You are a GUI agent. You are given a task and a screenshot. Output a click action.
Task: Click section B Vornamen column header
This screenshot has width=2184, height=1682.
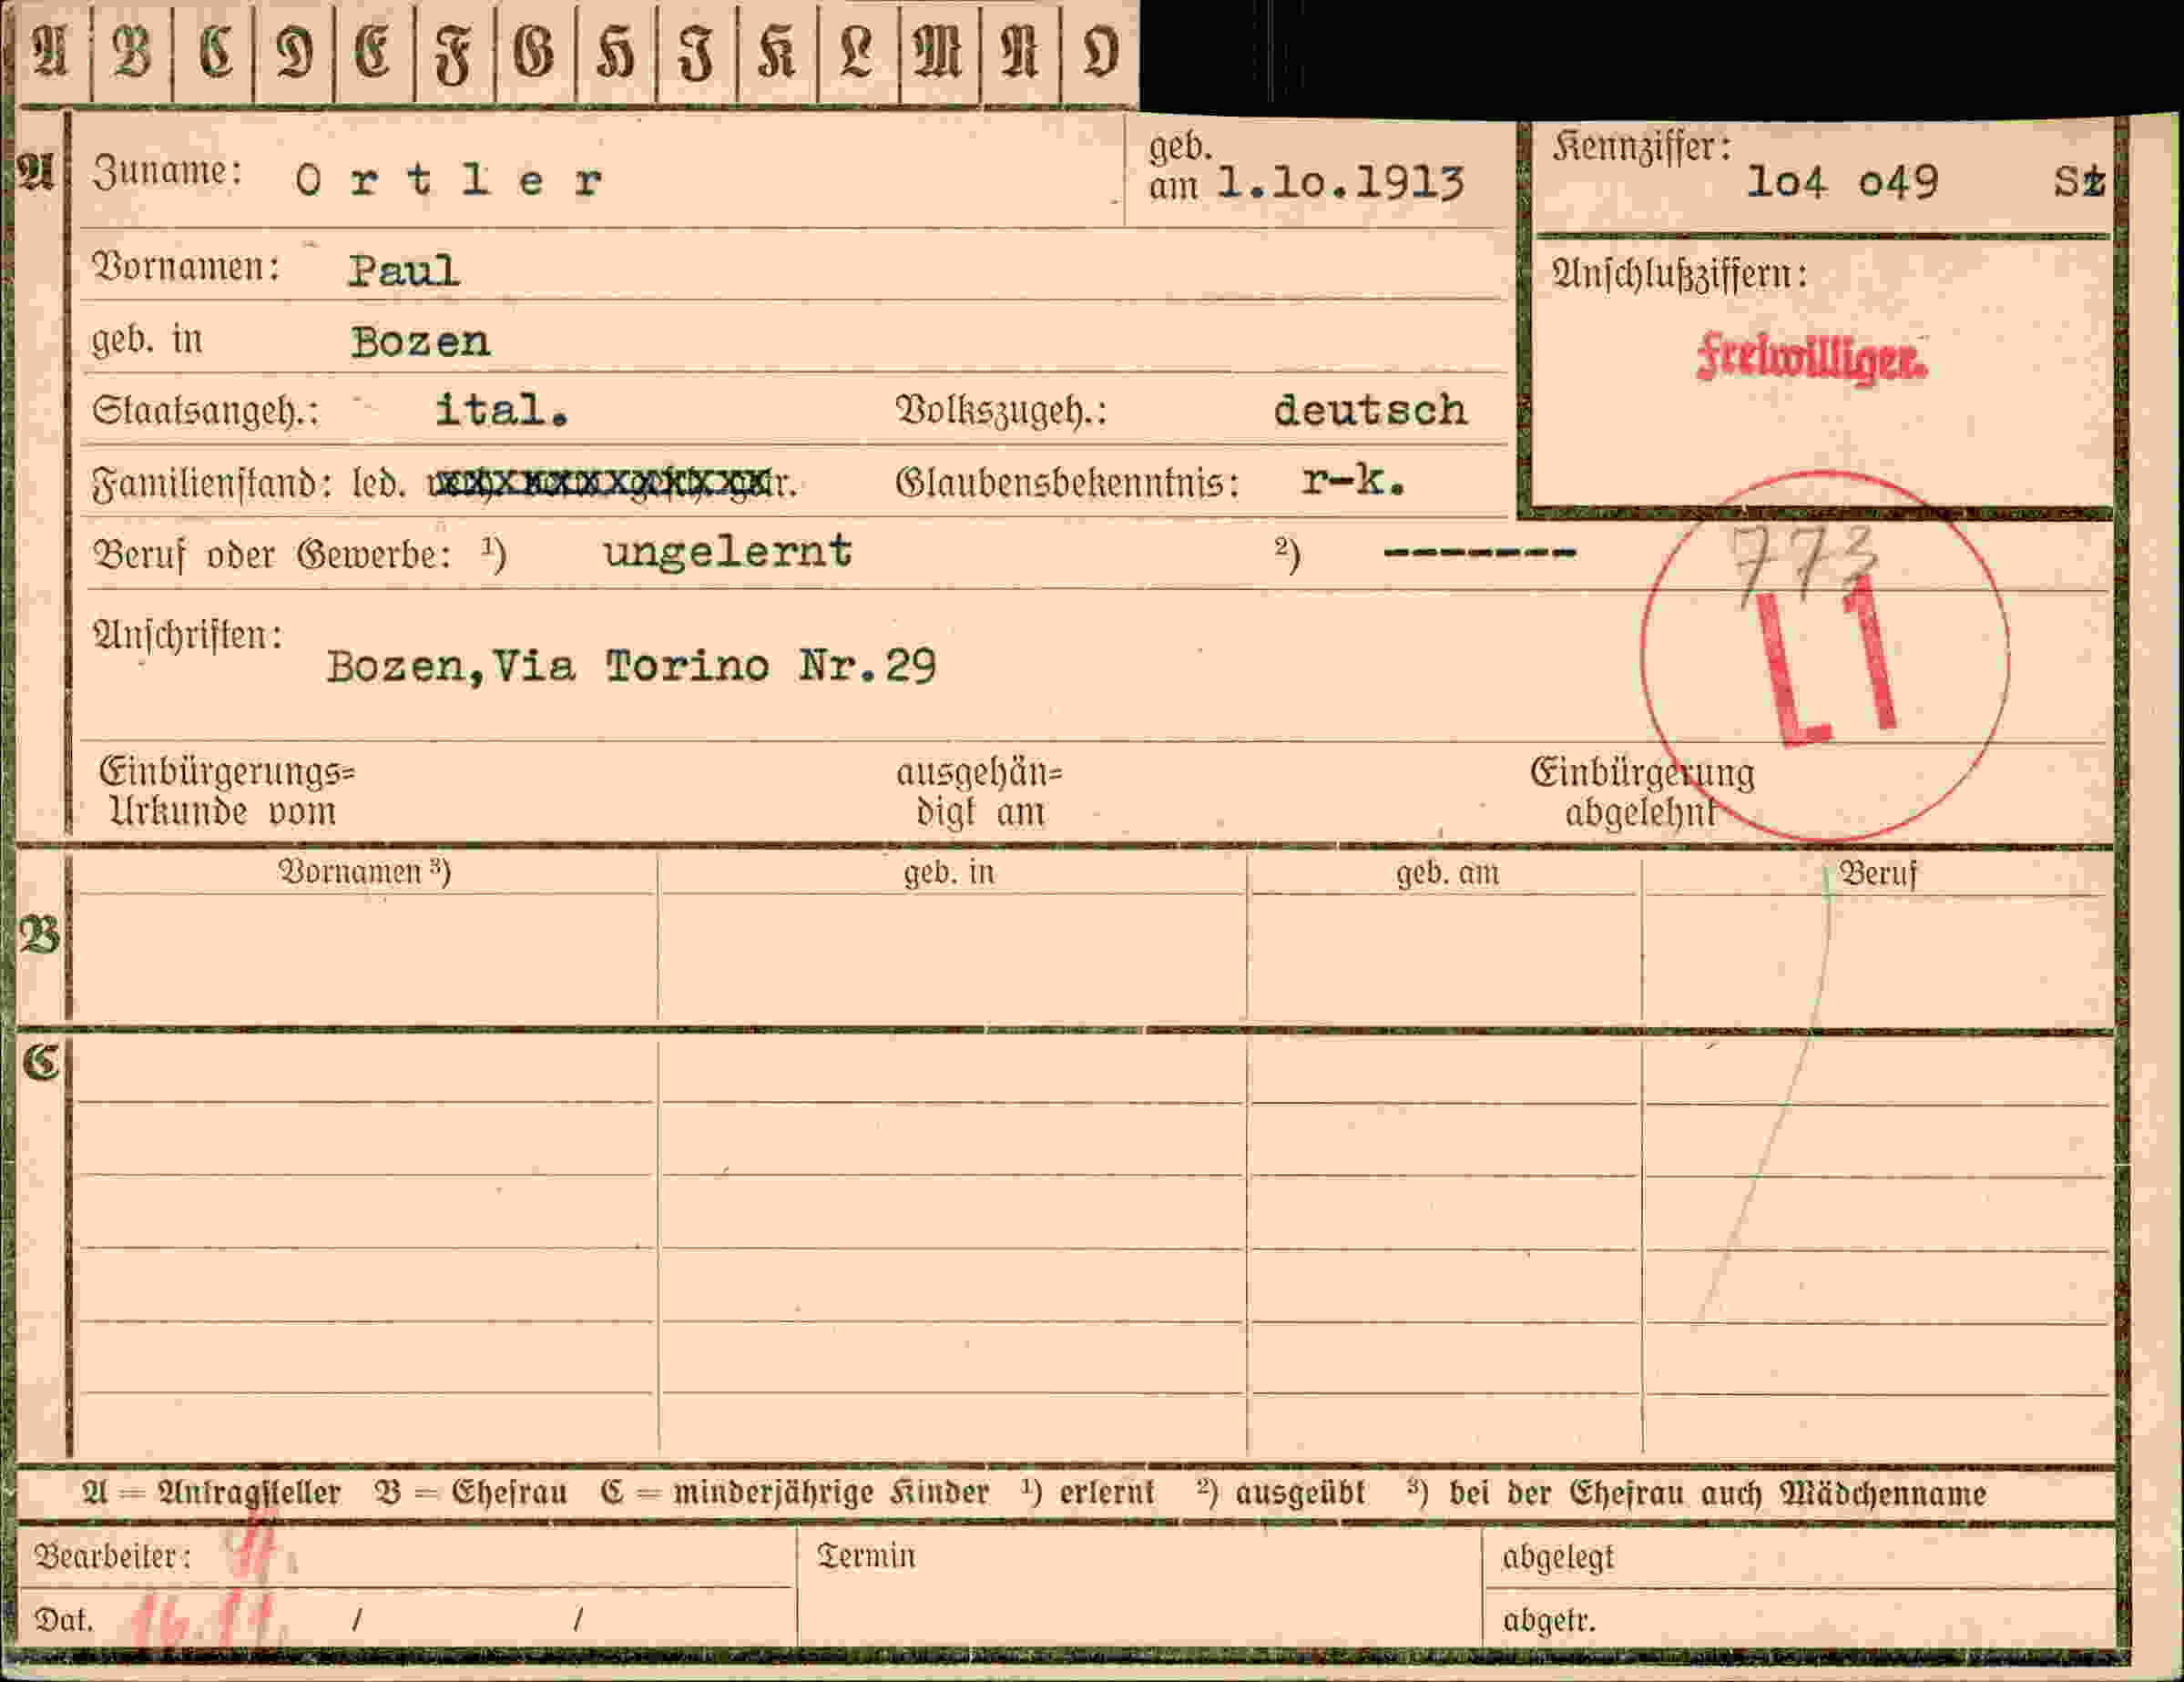click(x=364, y=872)
